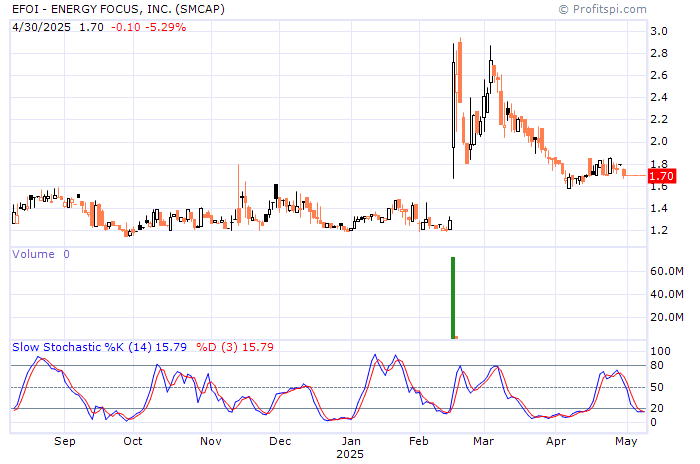Click the '2.6' price axis label
The image size is (700, 464).
pos(659,75)
